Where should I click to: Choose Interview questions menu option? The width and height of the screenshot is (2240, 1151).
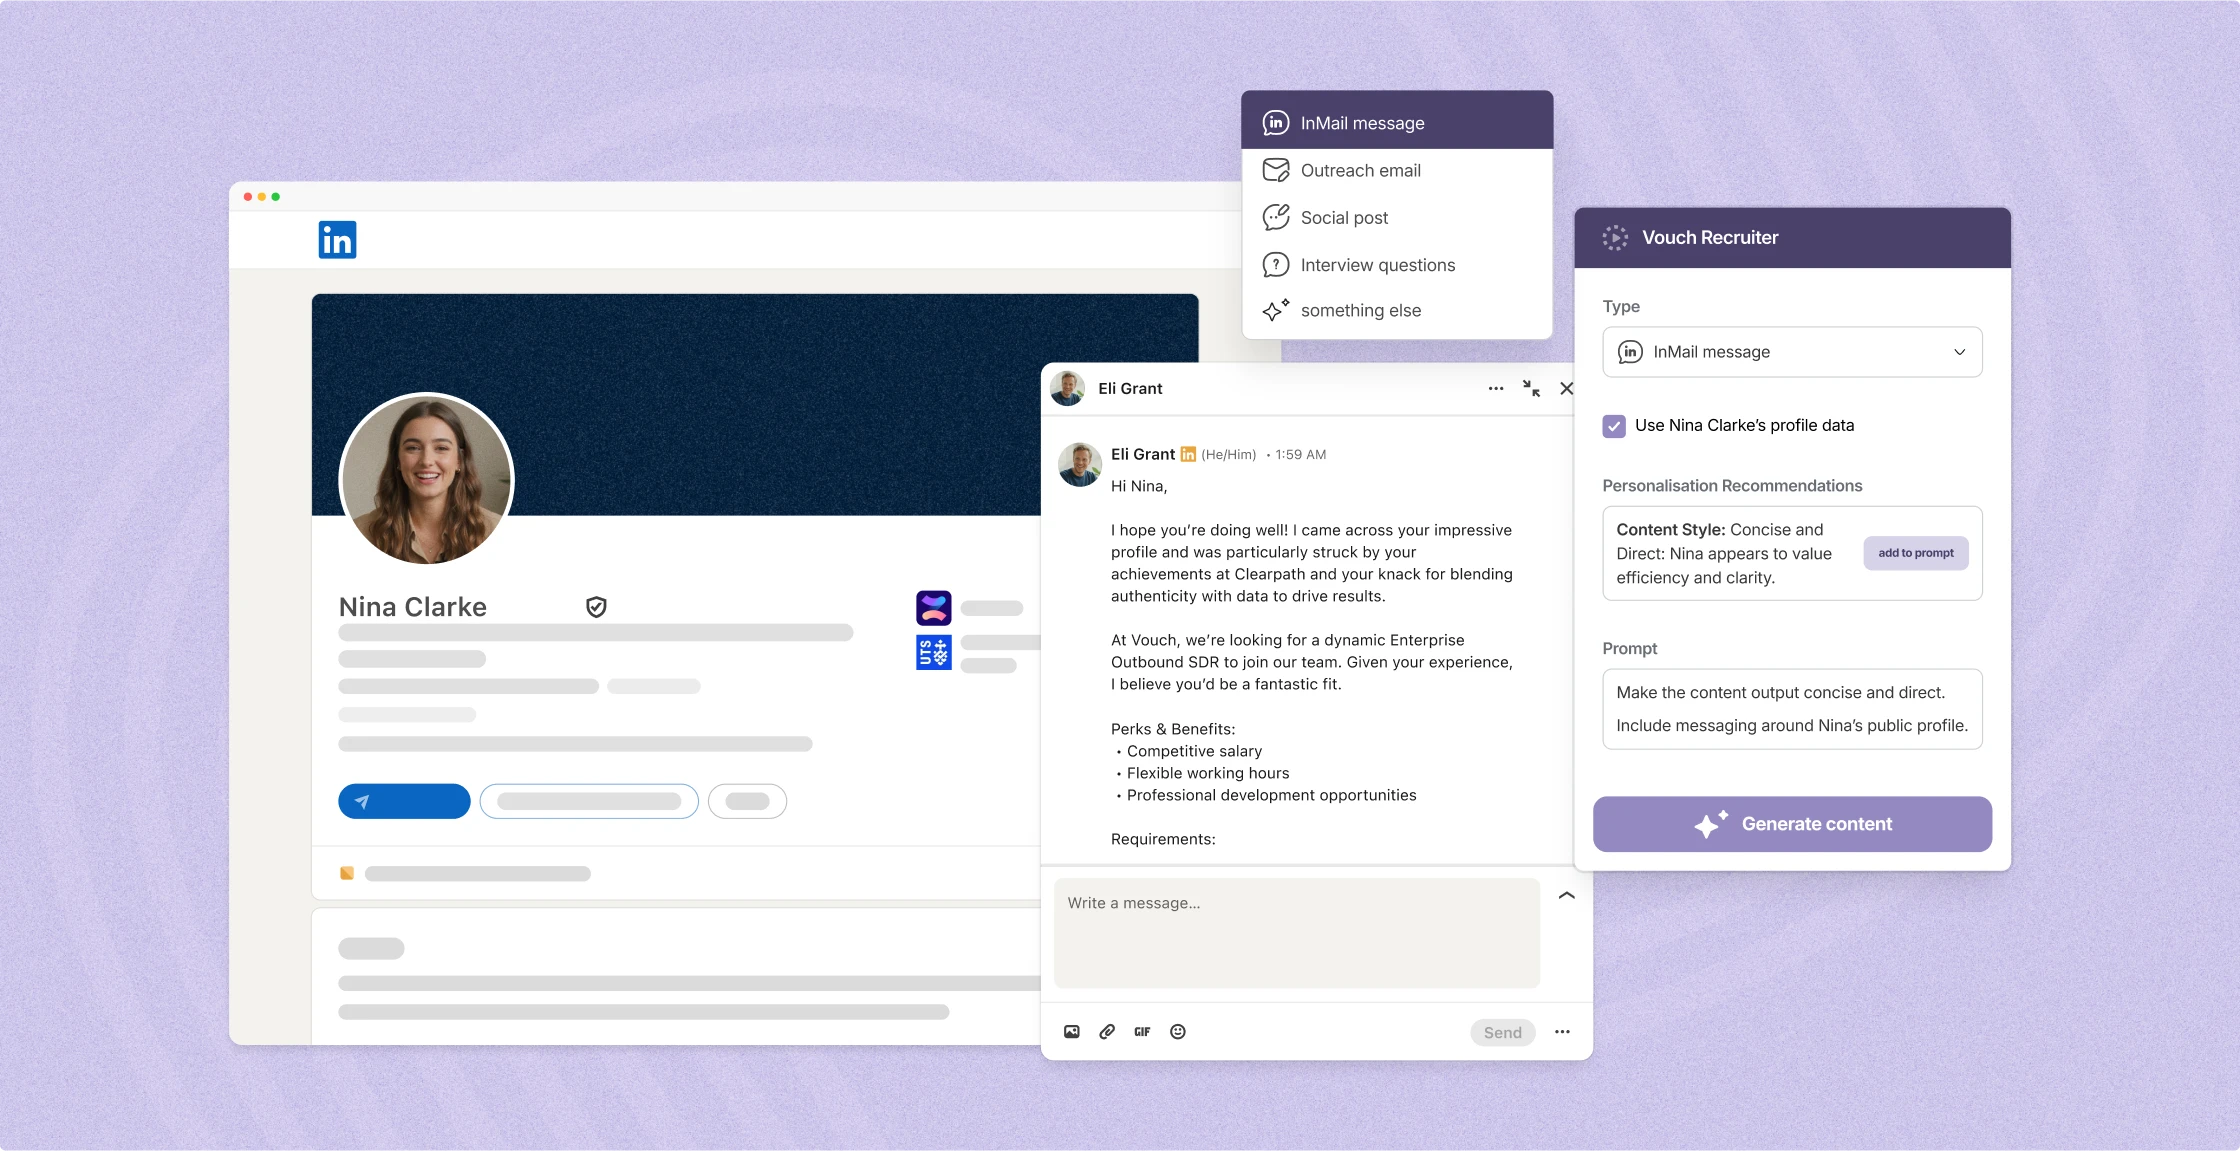point(1377,265)
